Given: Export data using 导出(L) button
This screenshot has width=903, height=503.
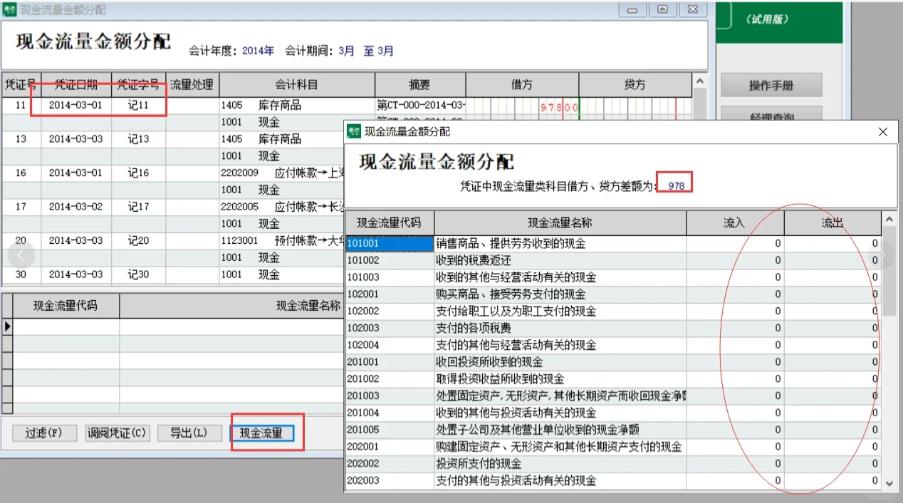Looking at the screenshot, I should pyautogui.click(x=188, y=433).
